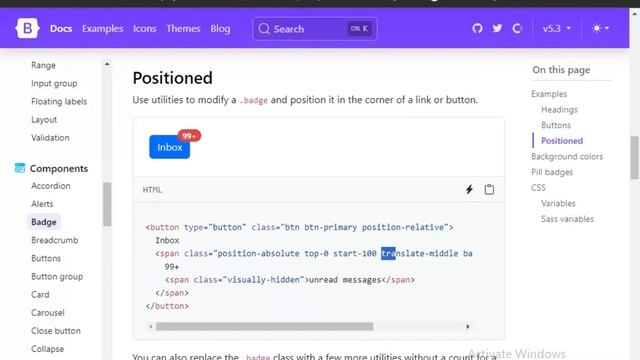Jump to Positioned in page contents
The height and width of the screenshot is (360, 640).
[x=562, y=141]
